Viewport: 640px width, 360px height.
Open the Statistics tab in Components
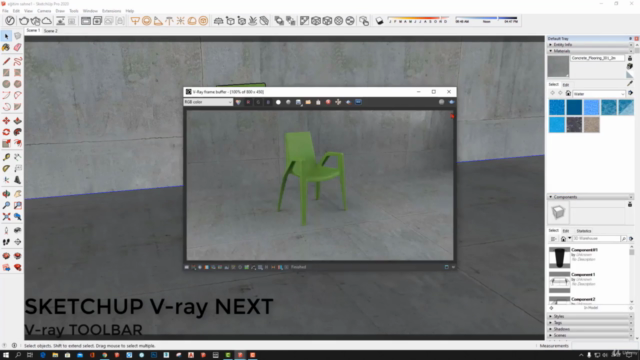point(584,231)
